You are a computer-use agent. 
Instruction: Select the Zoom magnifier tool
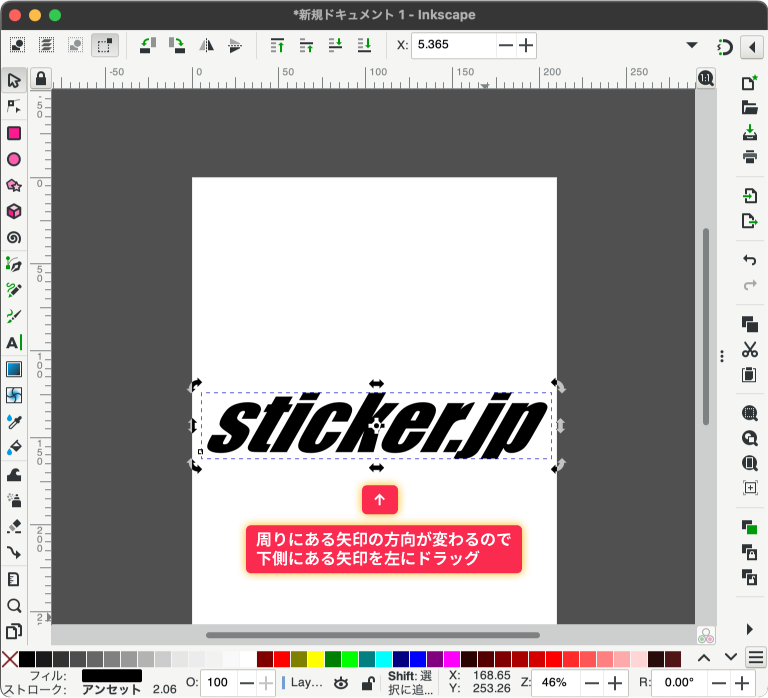[x=14, y=606]
